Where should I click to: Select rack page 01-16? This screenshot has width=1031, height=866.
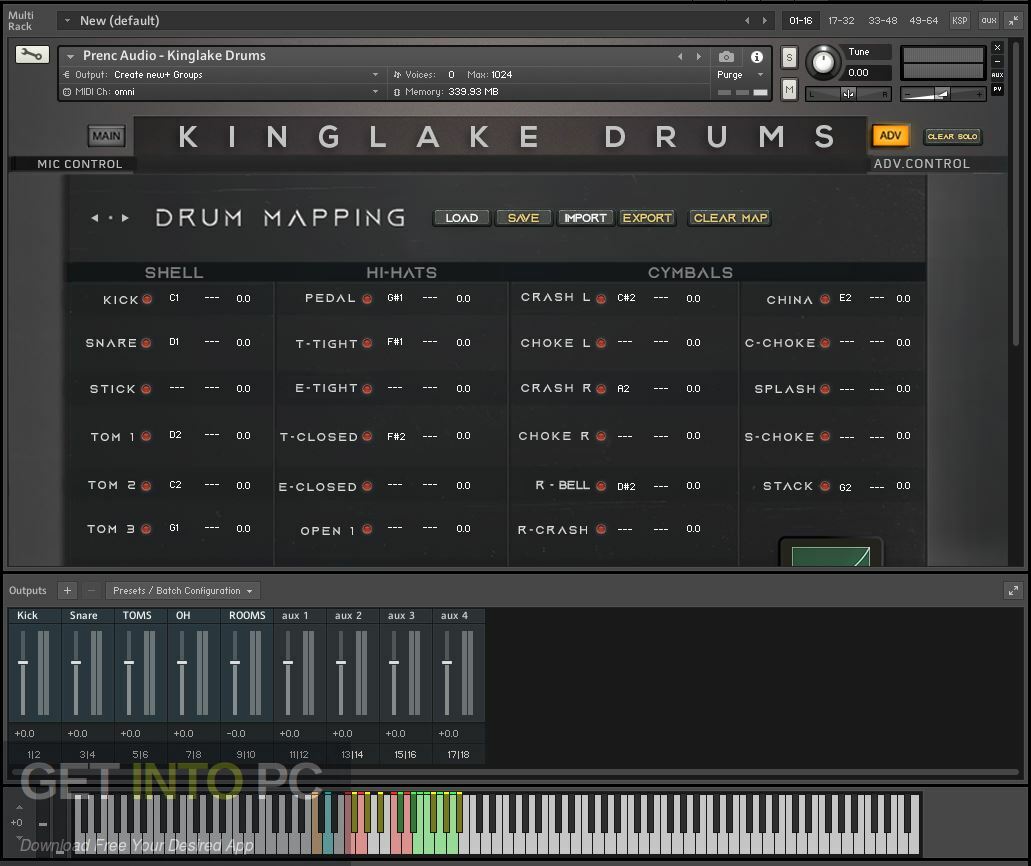click(x=800, y=20)
